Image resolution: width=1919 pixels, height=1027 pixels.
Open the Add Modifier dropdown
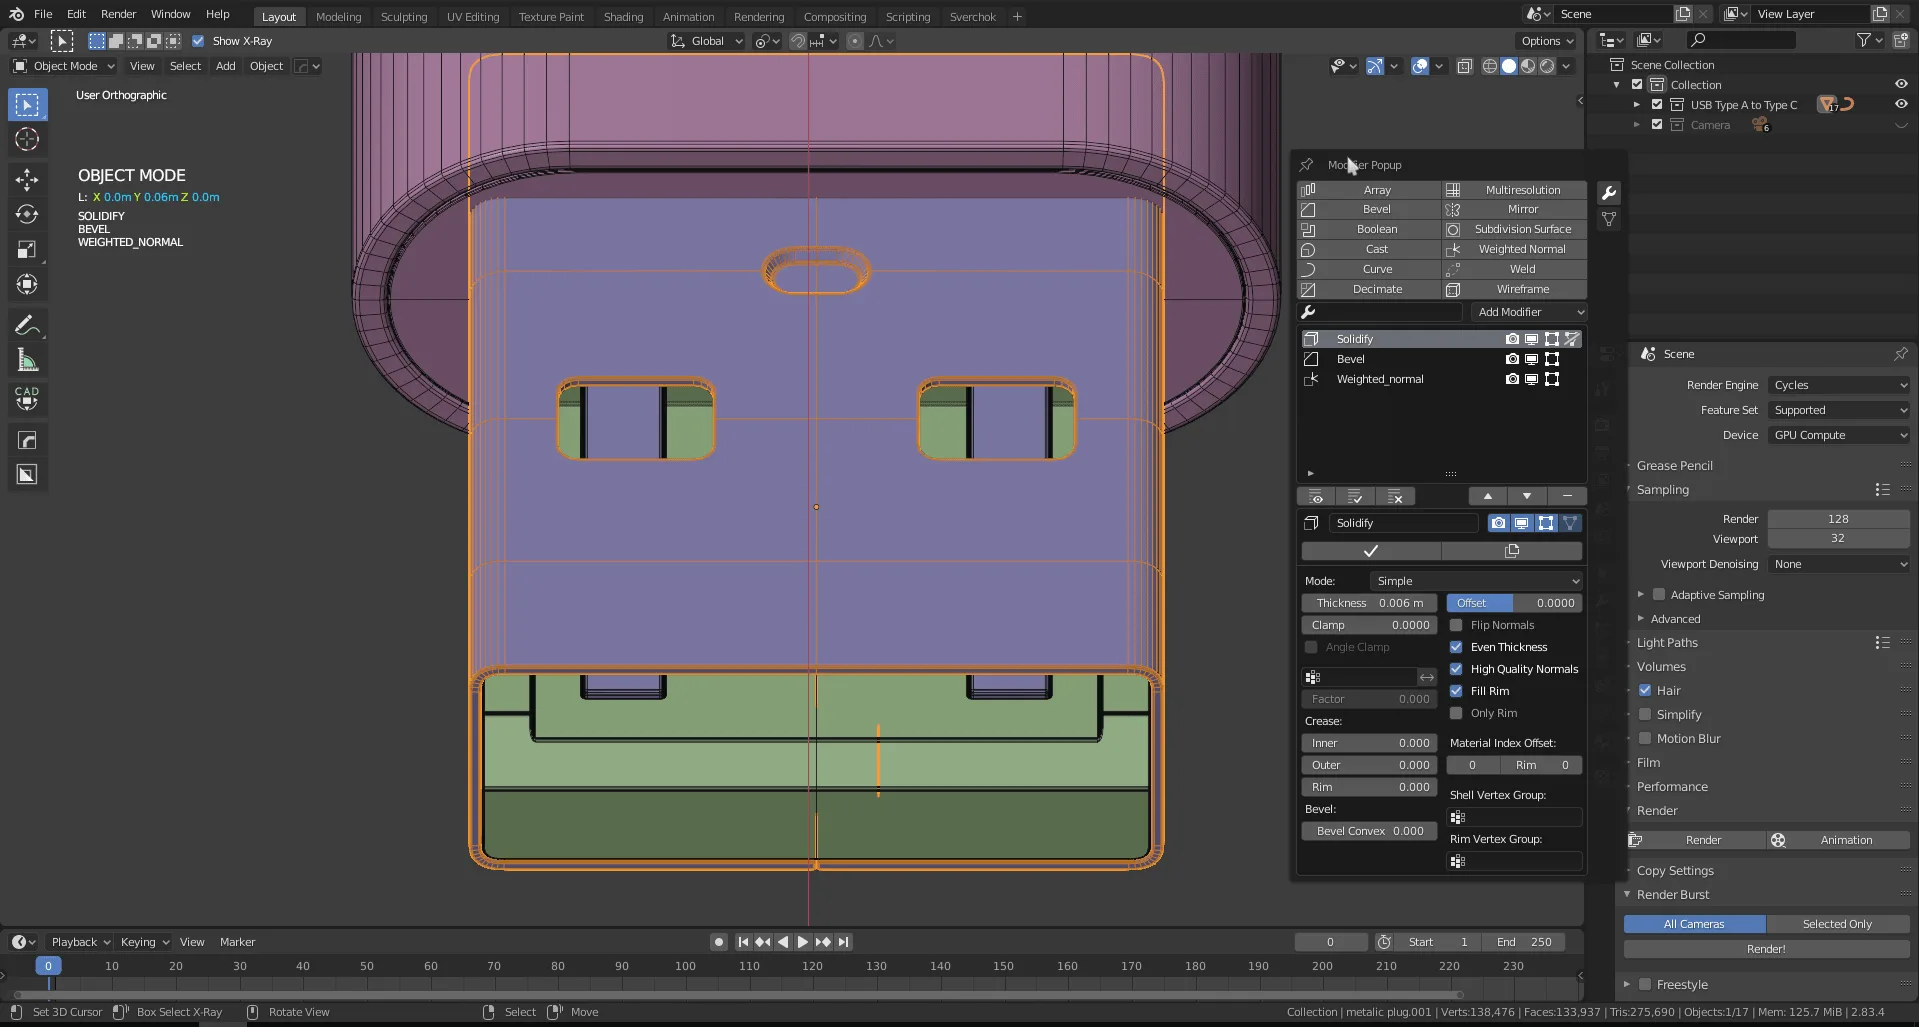(1524, 312)
